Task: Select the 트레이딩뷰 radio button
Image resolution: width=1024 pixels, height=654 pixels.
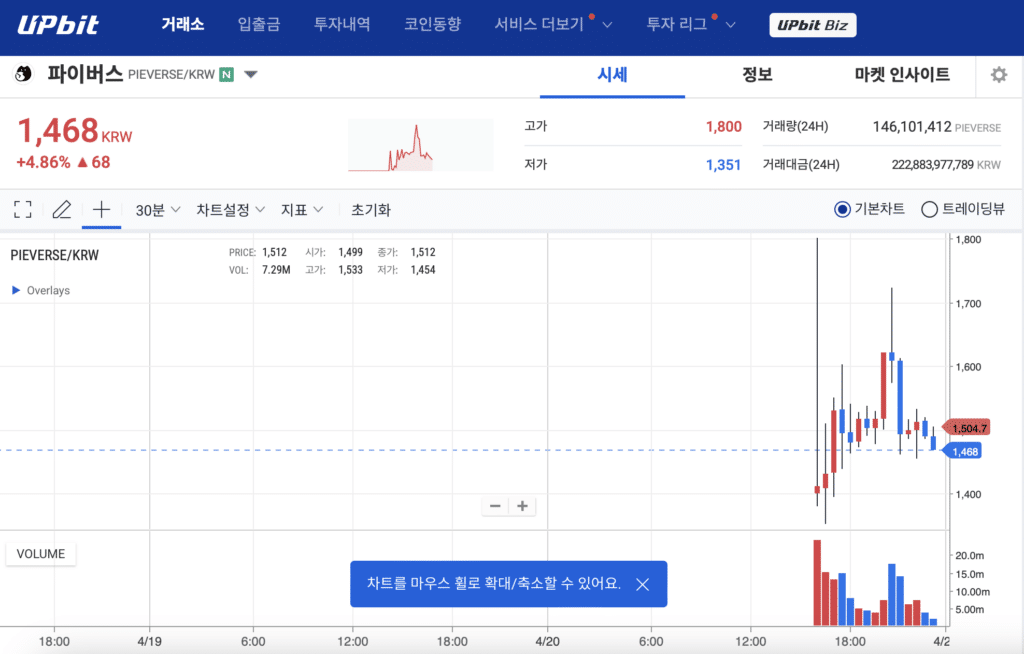Action: point(929,209)
